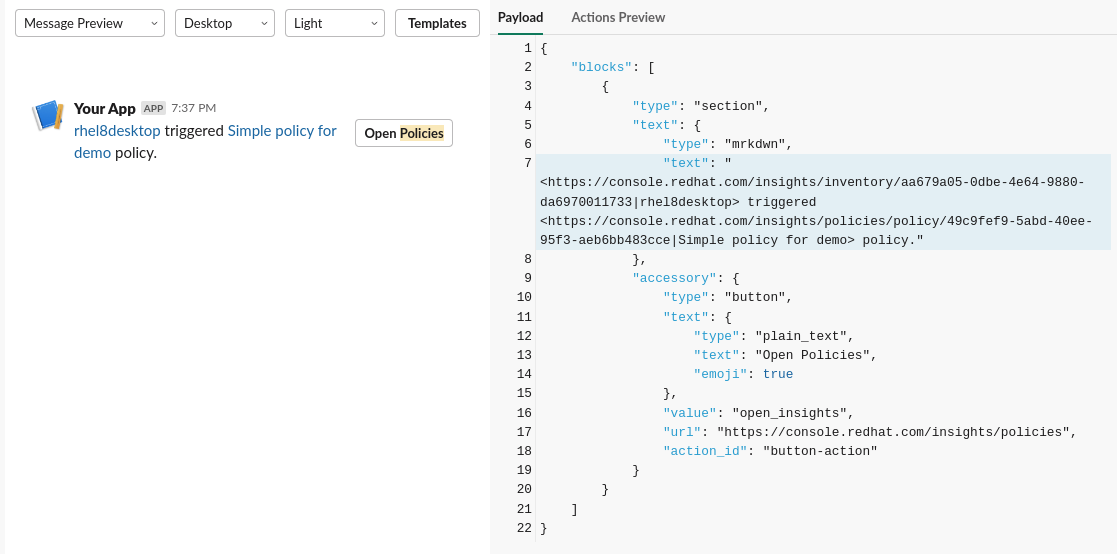1117x554 pixels.
Task: Click the Your App notebook avatar icon
Action: [x=48, y=116]
